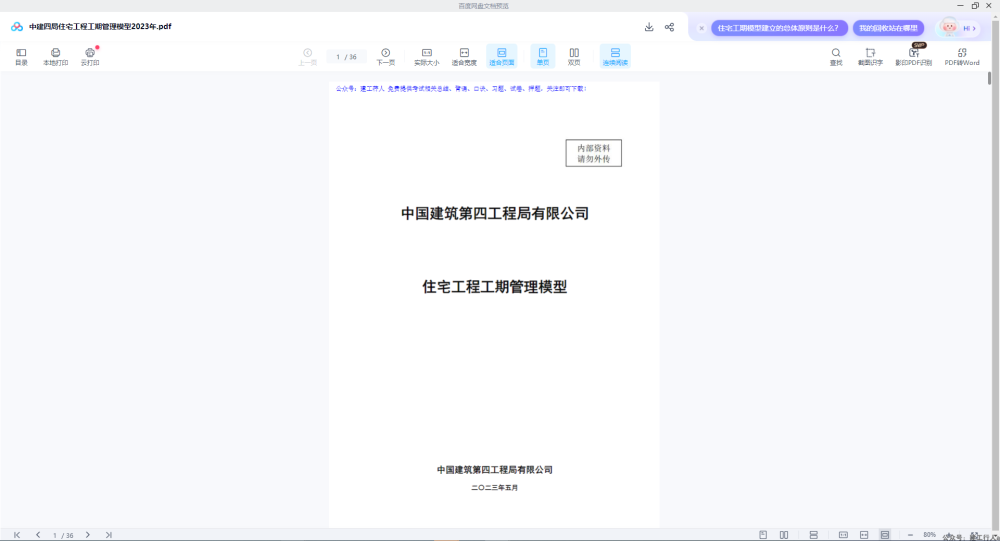This screenshot has width=1000, height=541.
Task: Select continuous scroll icon in status bar
Action: click(813, 535)
